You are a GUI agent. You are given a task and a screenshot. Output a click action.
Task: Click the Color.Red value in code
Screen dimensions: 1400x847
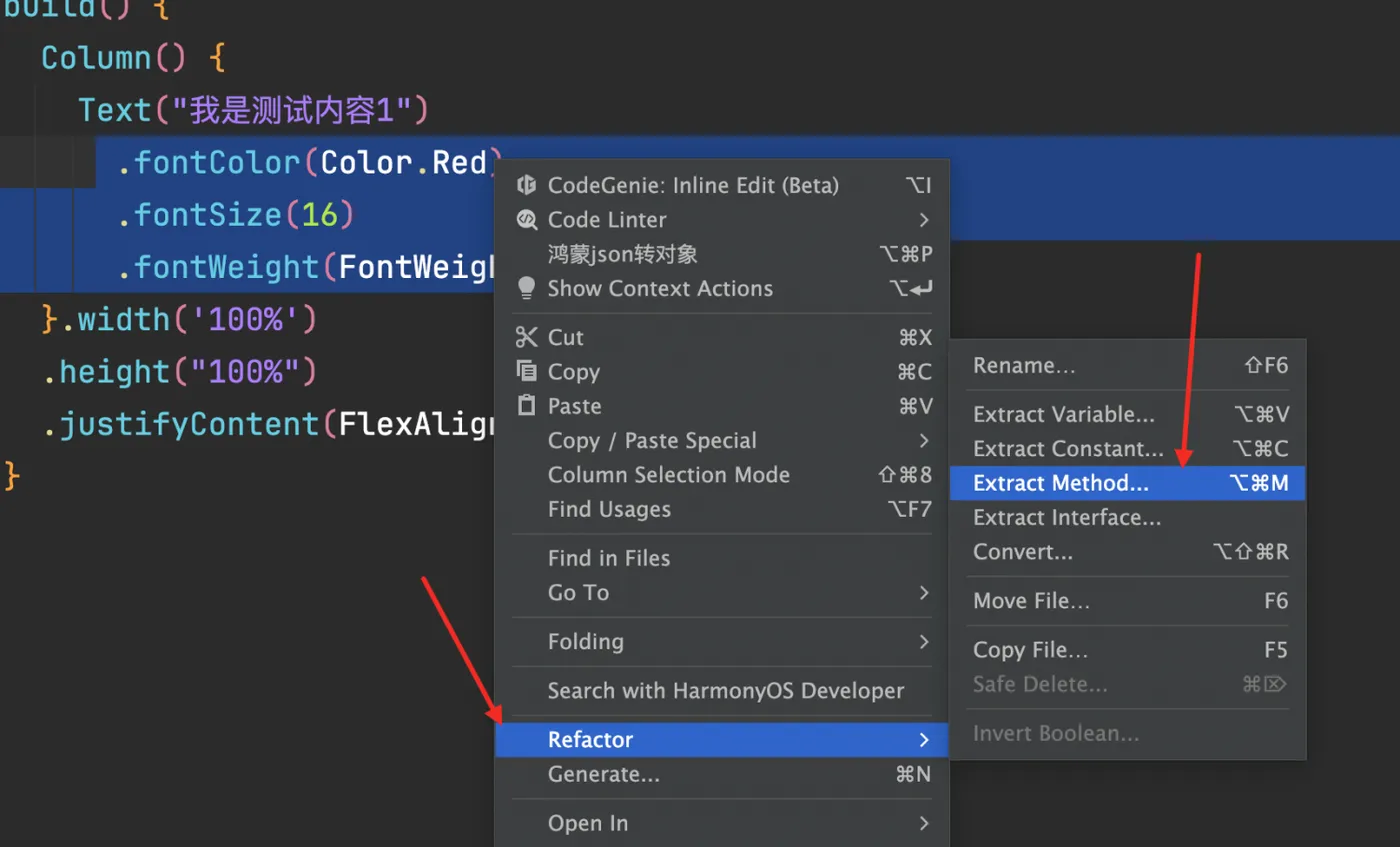(x=403, y=162)
